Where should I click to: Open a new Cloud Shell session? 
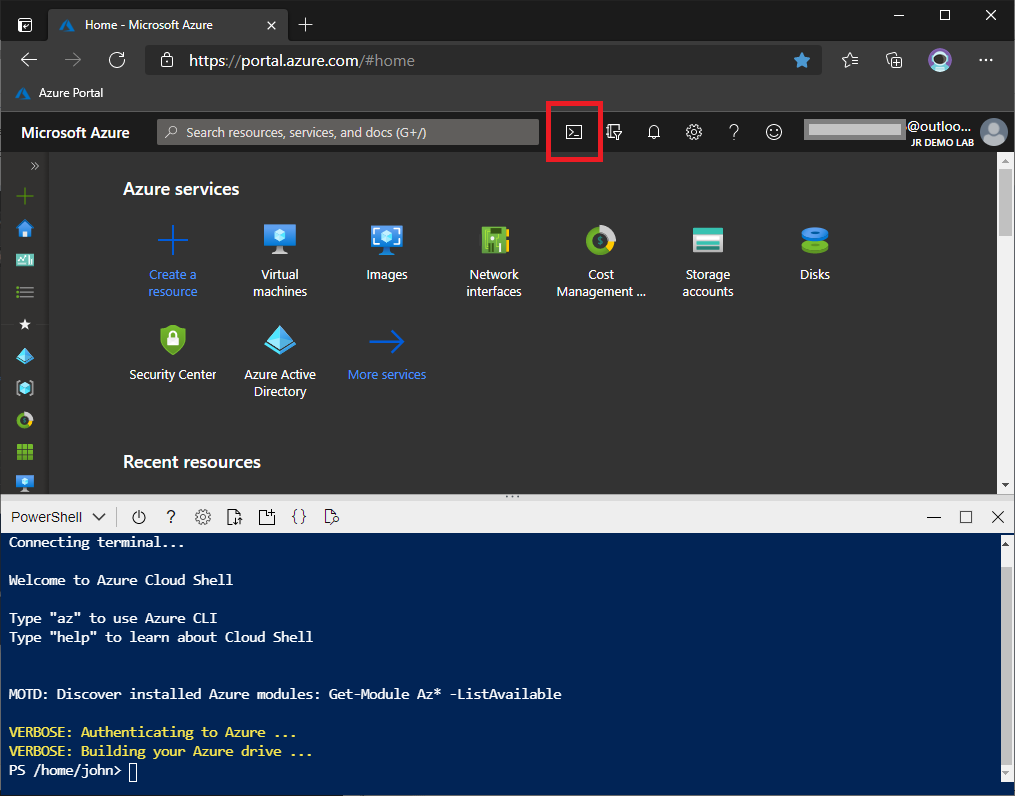[x=267, y=517]
